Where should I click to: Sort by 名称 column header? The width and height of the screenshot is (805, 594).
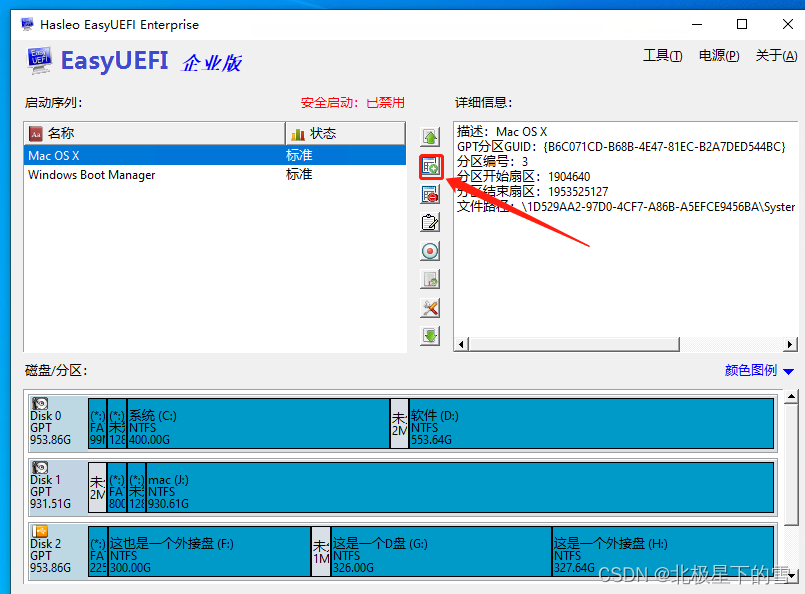point(155,133)
